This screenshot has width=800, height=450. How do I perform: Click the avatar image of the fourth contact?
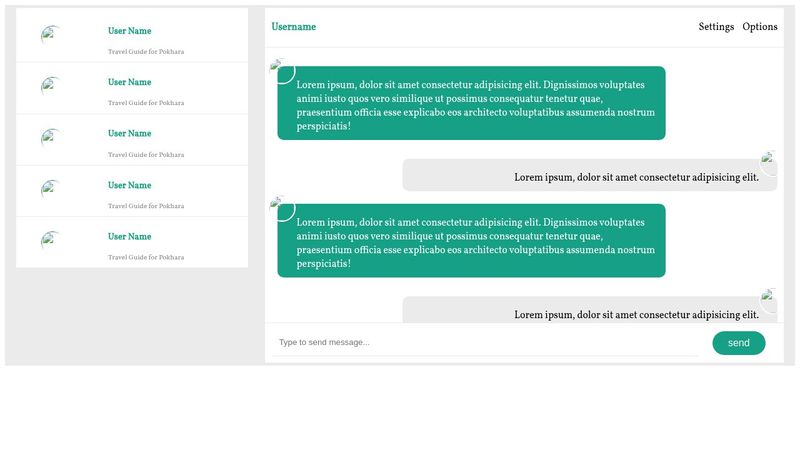pos(51,189)
